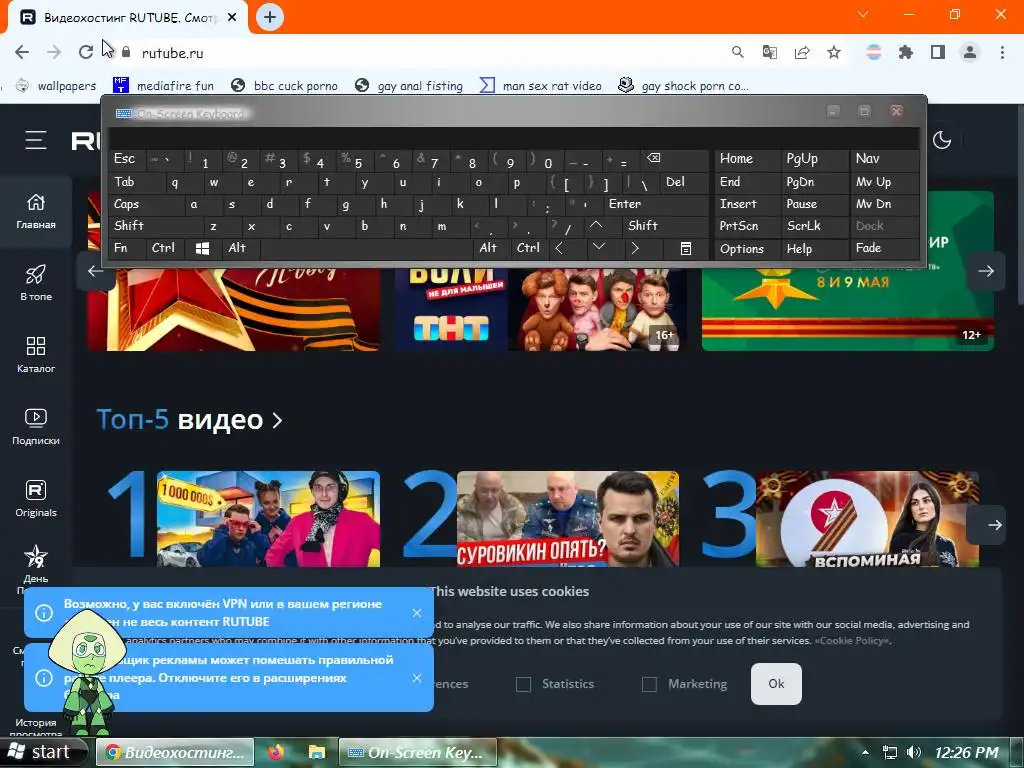Go to Главная in sidebar
This screenshot has width=1024, height=768.
36,212
